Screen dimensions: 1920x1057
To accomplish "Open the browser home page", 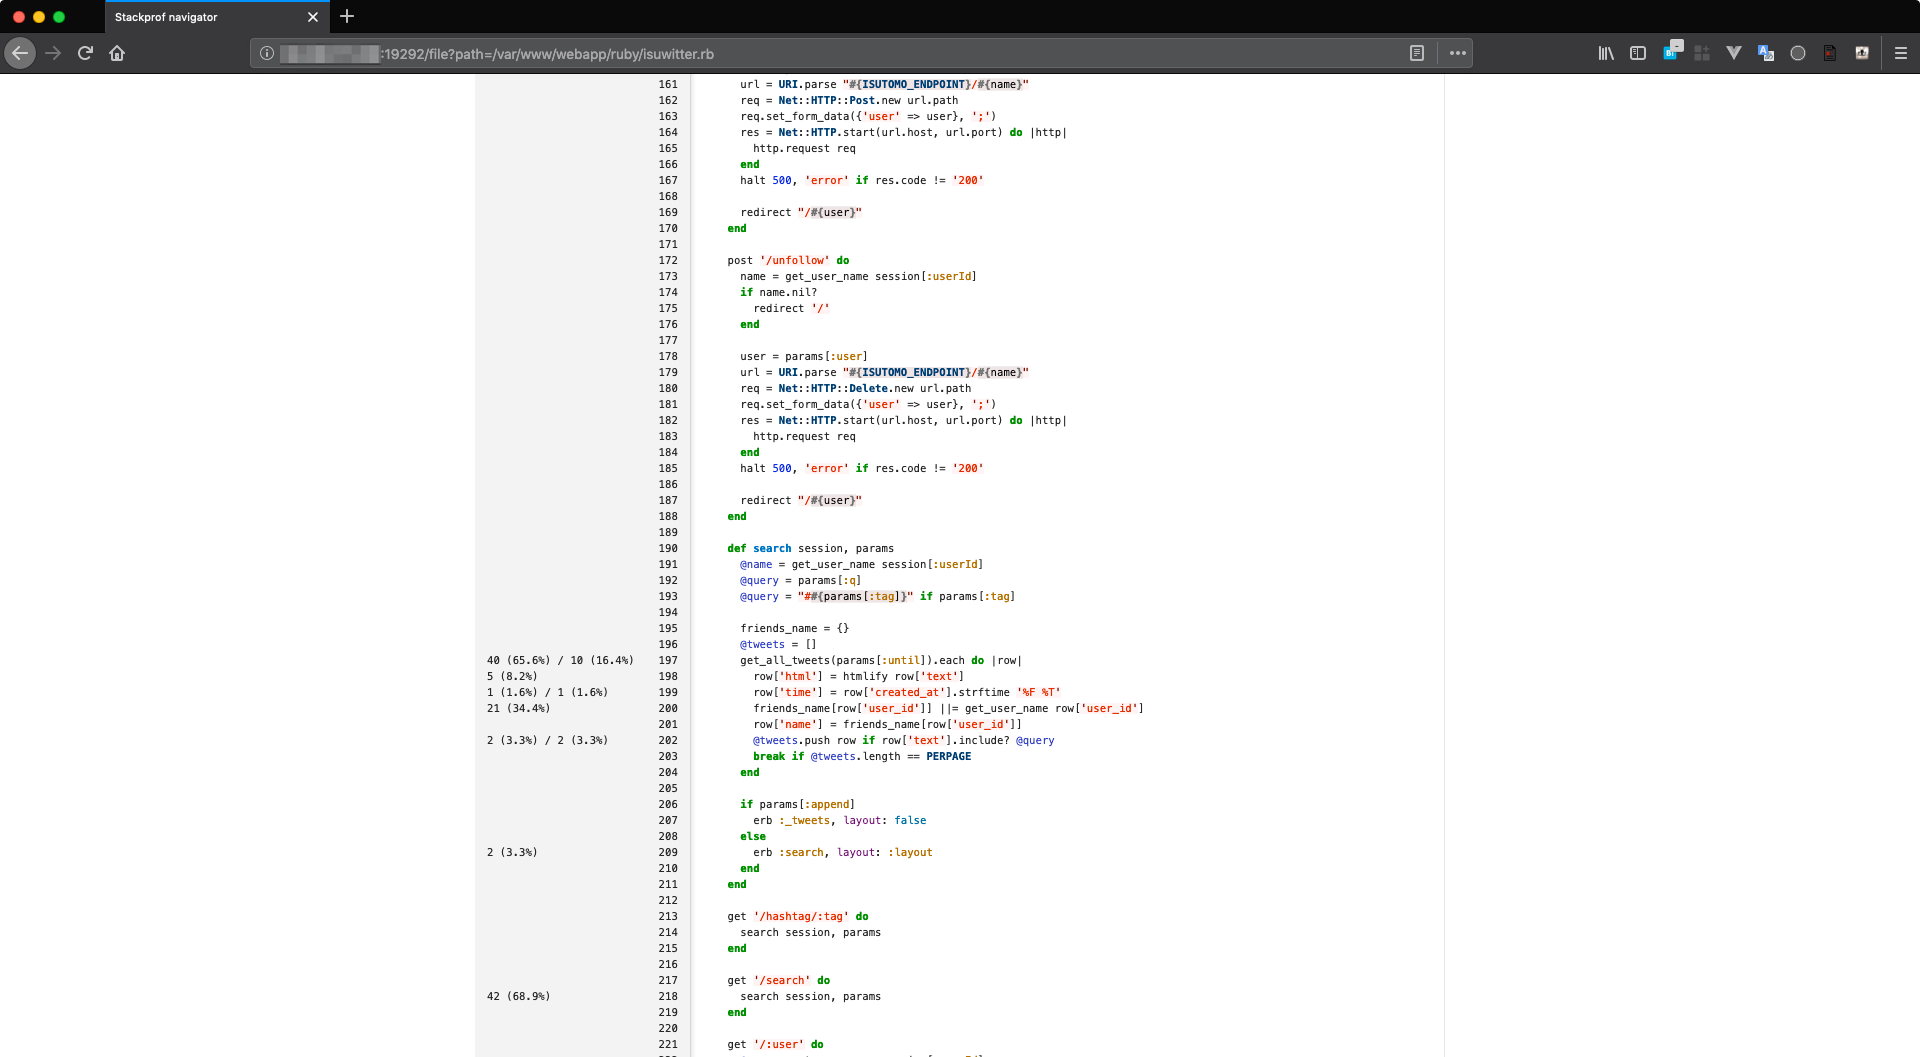I will (117, 53).
